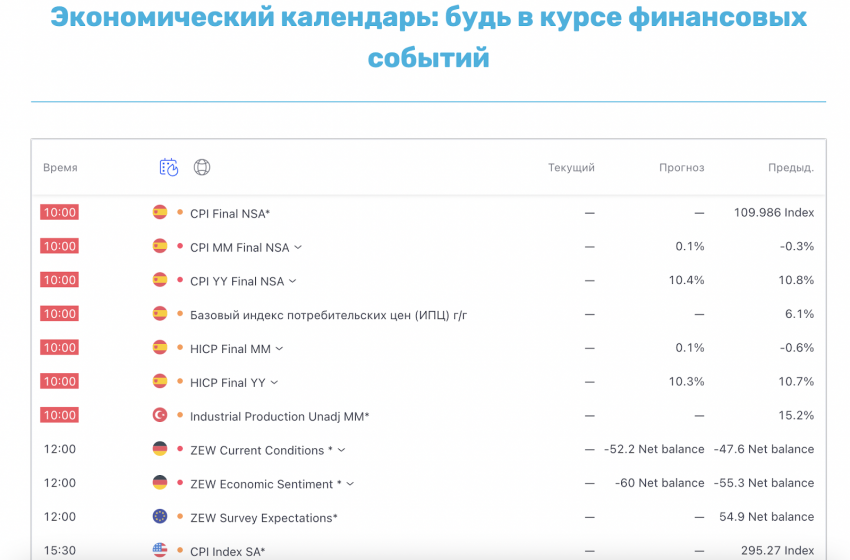
Task: Select Industrial Production Unadj MM* event
Action: point(280,416)
